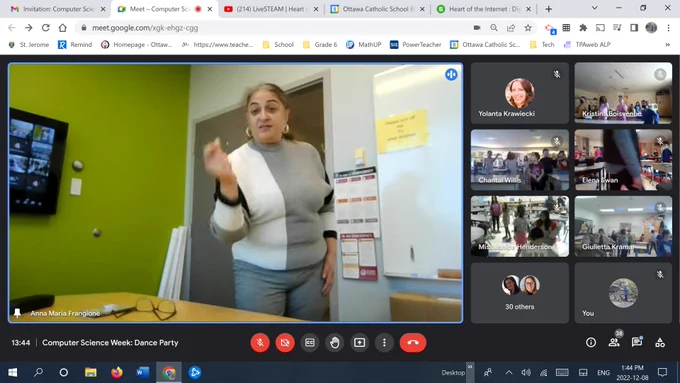The image size is (680, 383).
Task: Switch to the Invitation: Computer Science Gmail tab
Action: tap(59, 9)
